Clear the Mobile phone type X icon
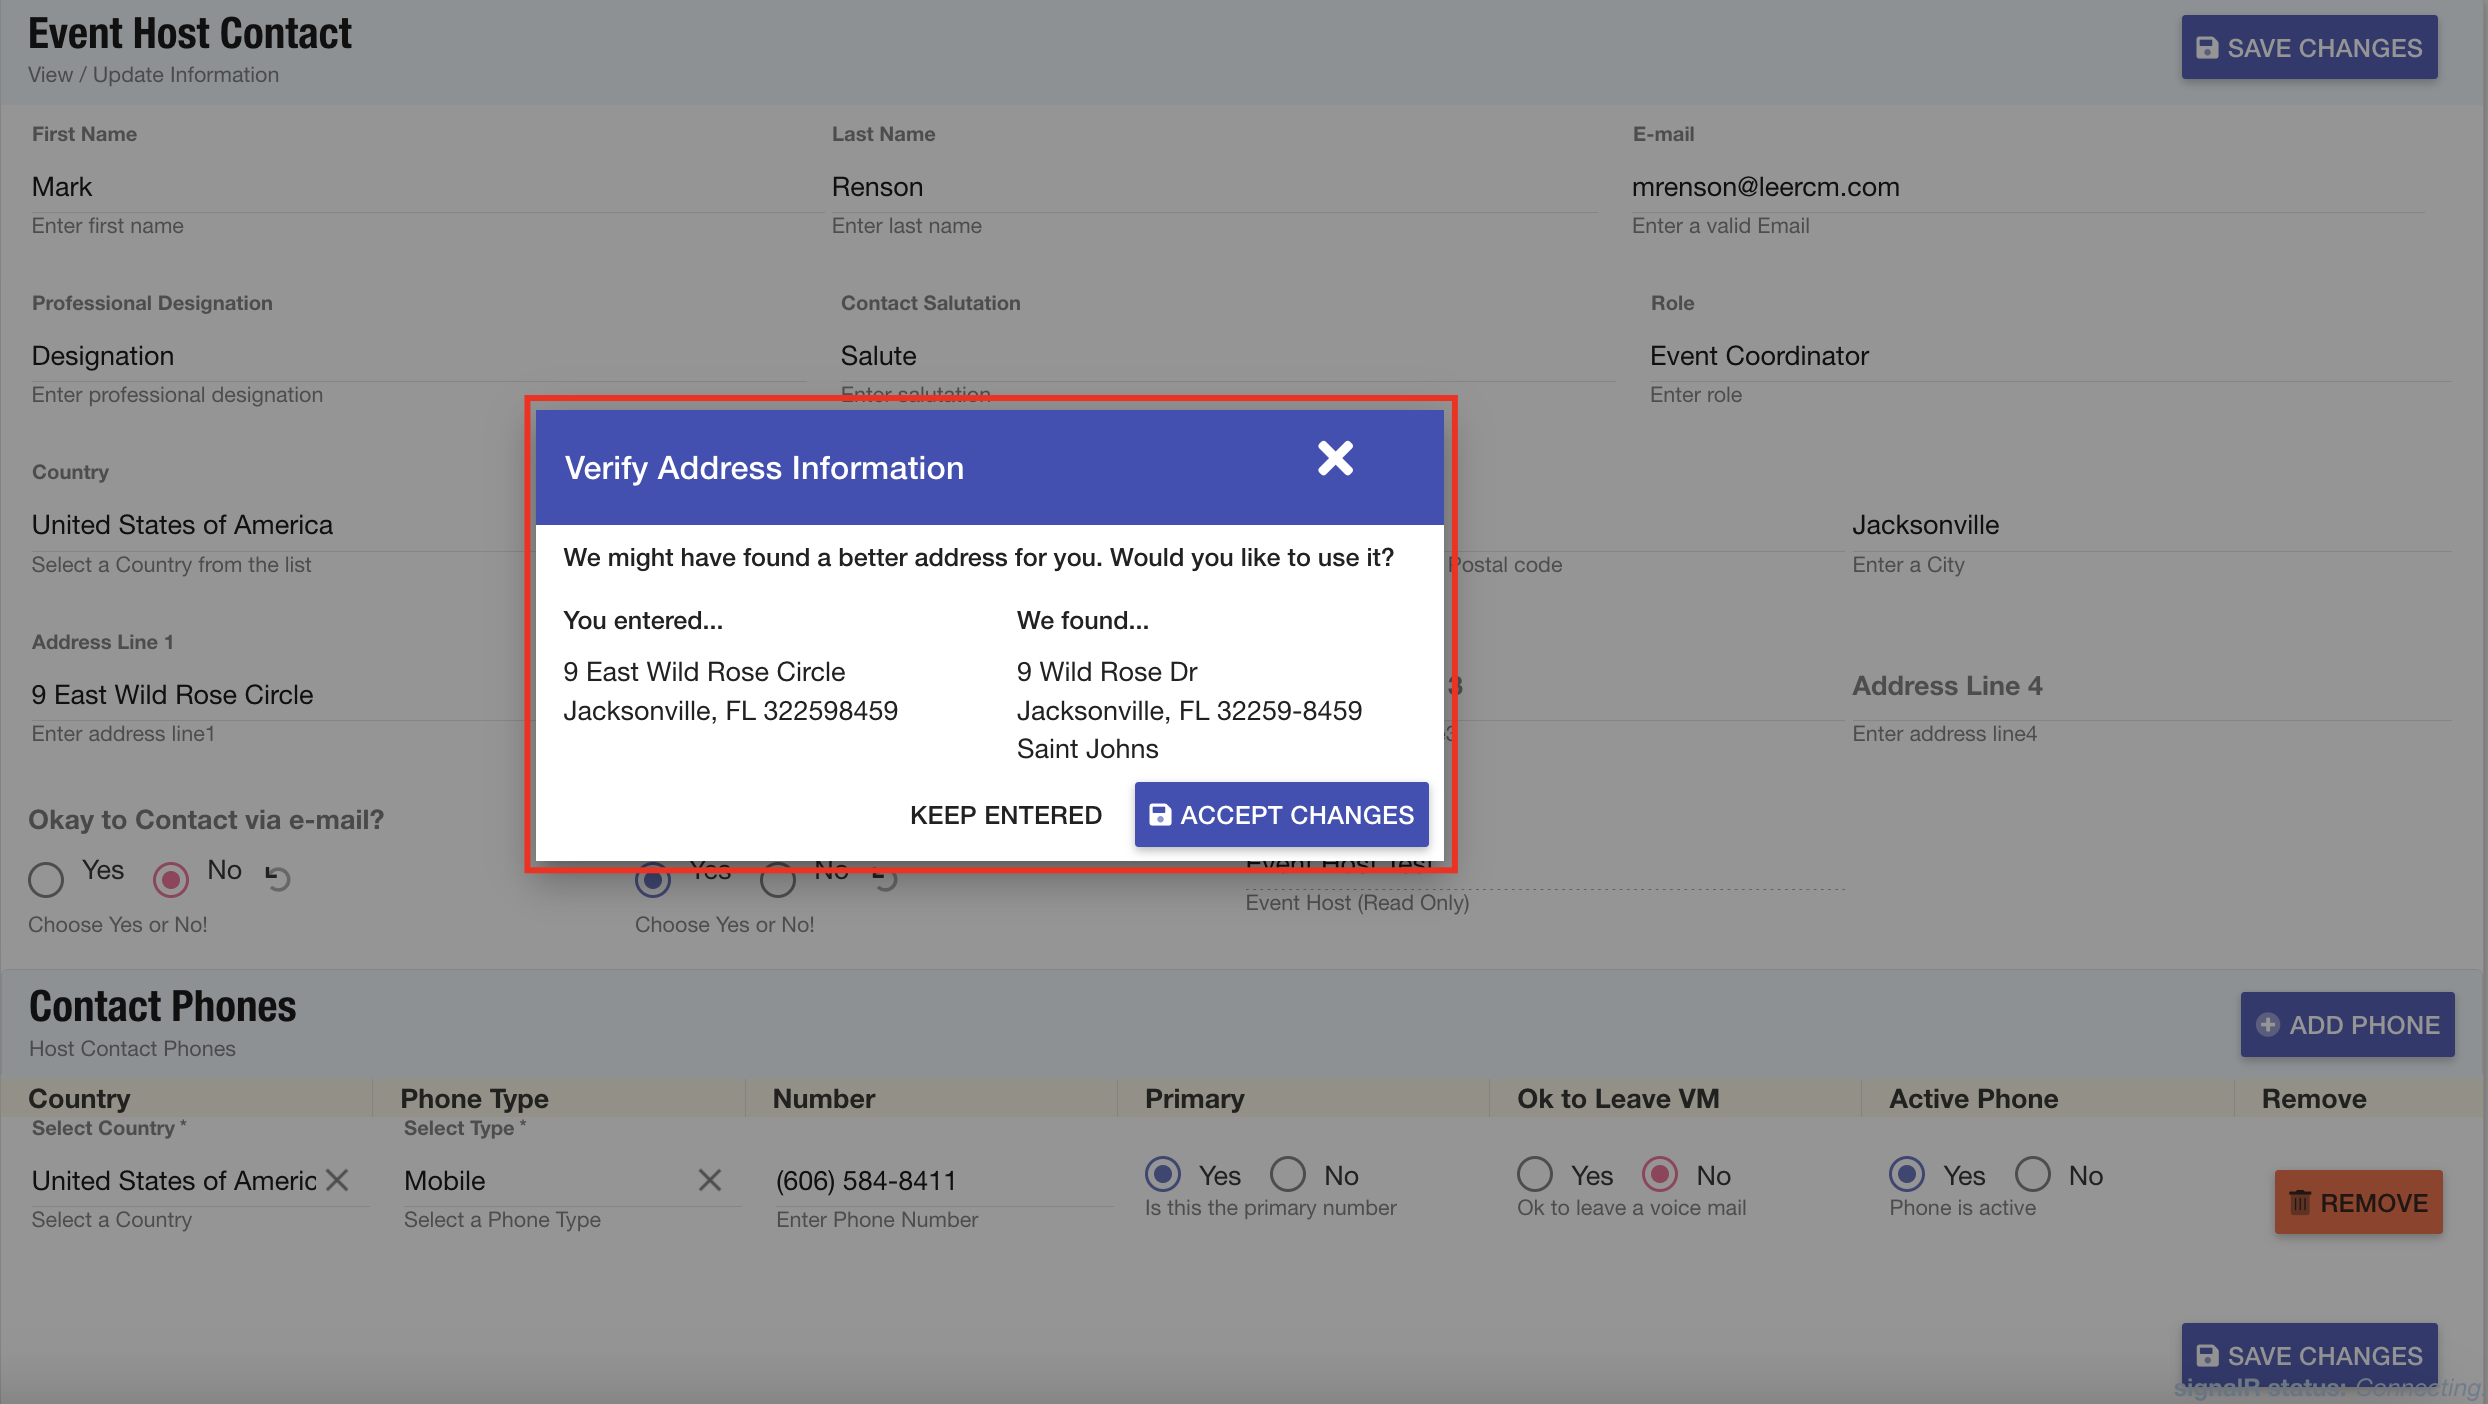Image resolution: width=2488 pixels, height=1404 pixels. point(710,1180)
